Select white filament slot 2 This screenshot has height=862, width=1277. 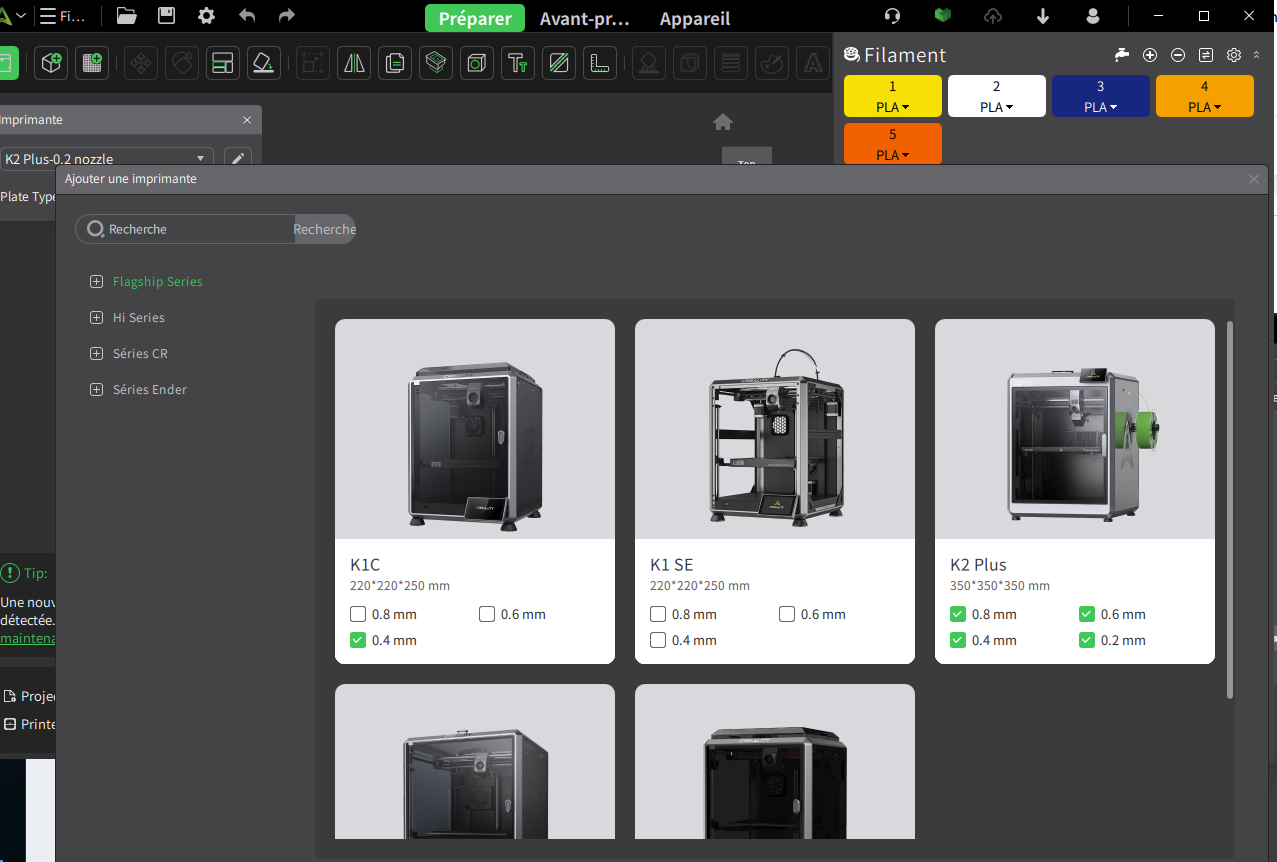tap(997, 96)
